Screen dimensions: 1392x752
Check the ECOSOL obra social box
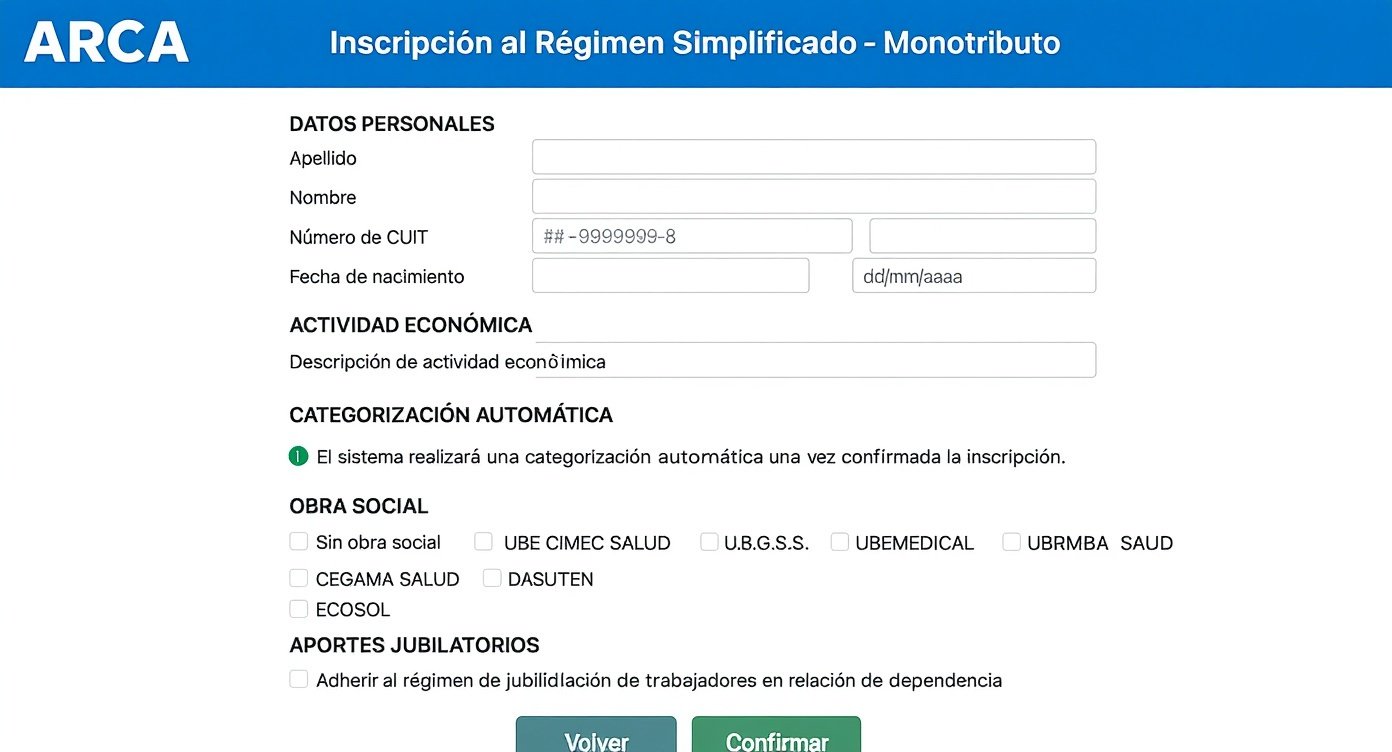point(299,609)
